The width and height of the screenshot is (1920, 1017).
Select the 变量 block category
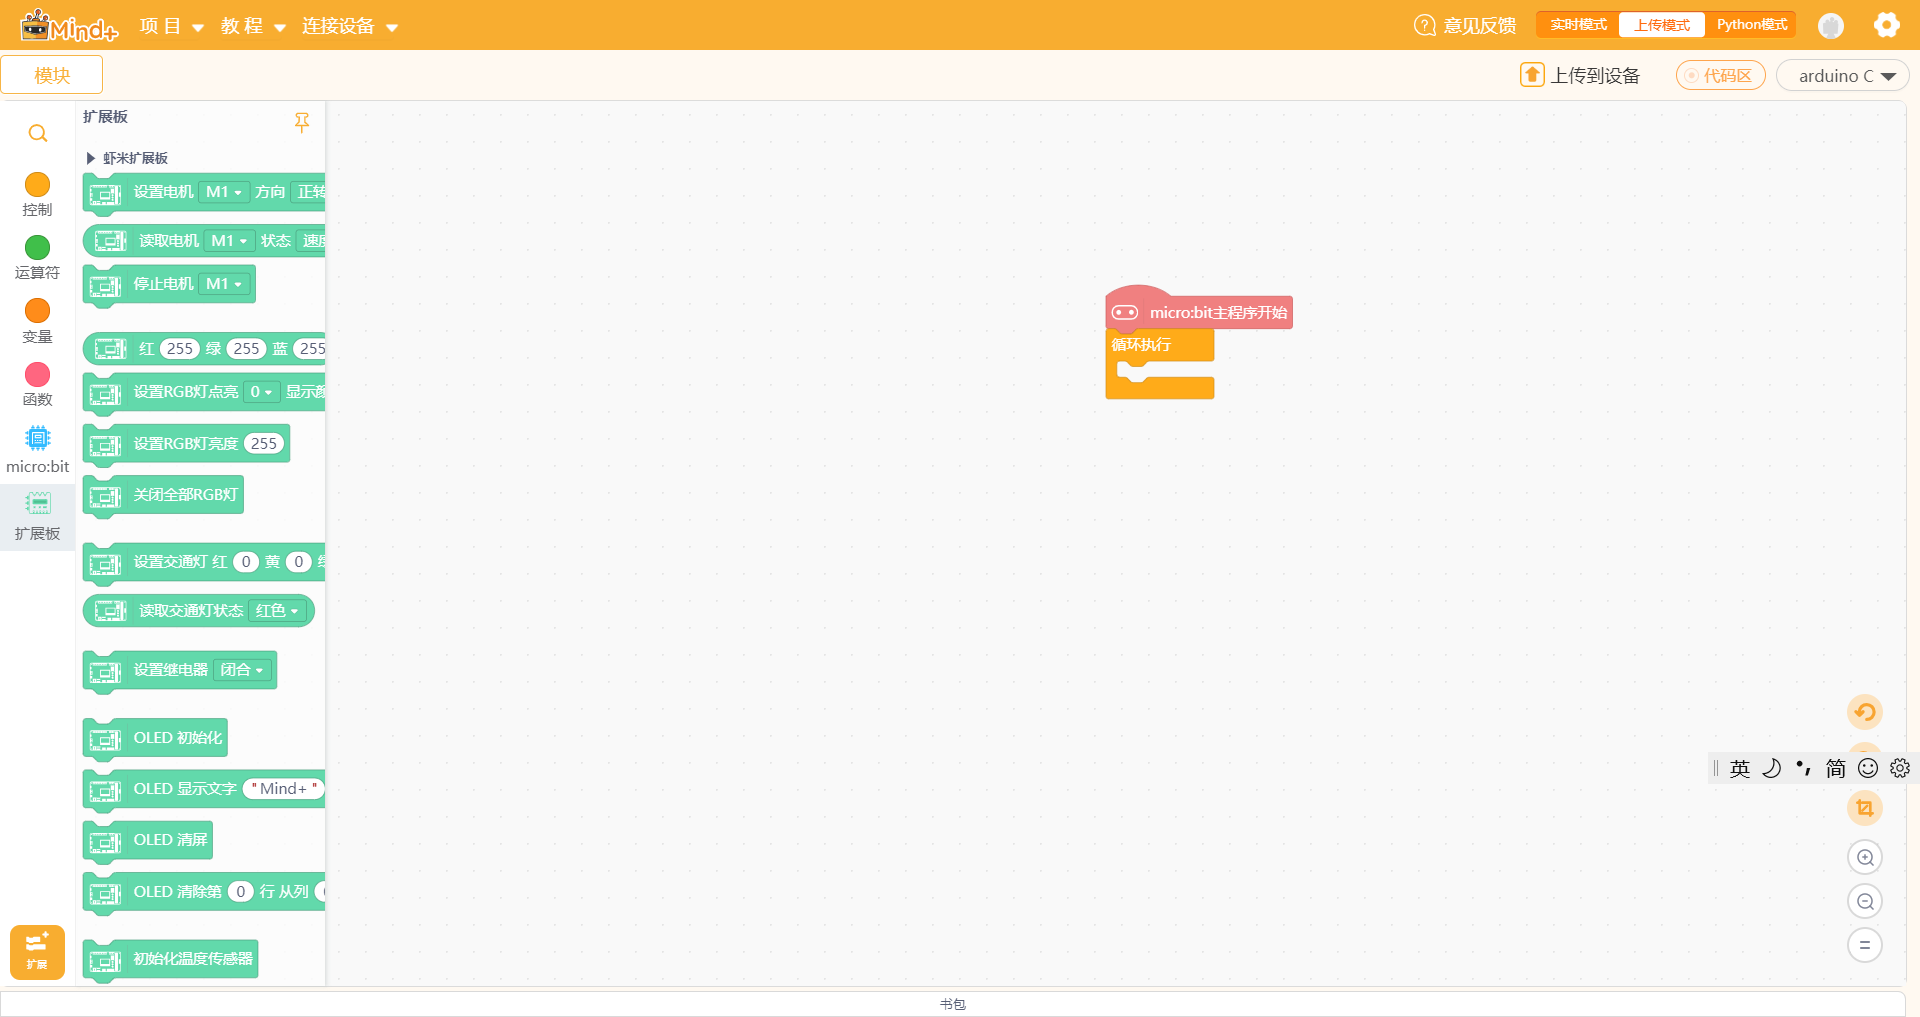[x=37, y=322]
